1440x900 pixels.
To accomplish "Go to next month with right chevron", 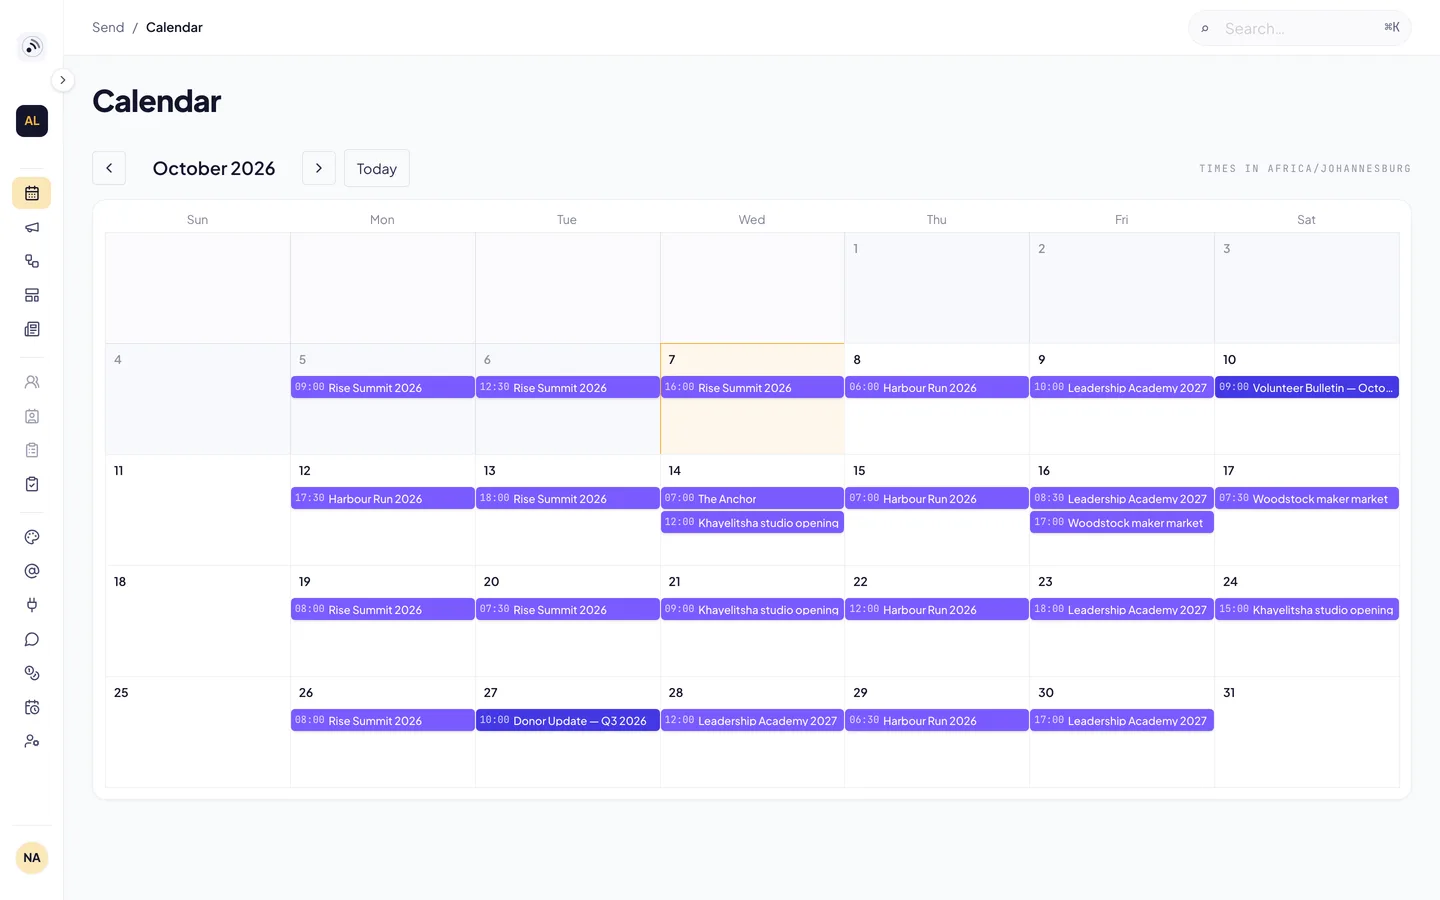I will 319,168.
